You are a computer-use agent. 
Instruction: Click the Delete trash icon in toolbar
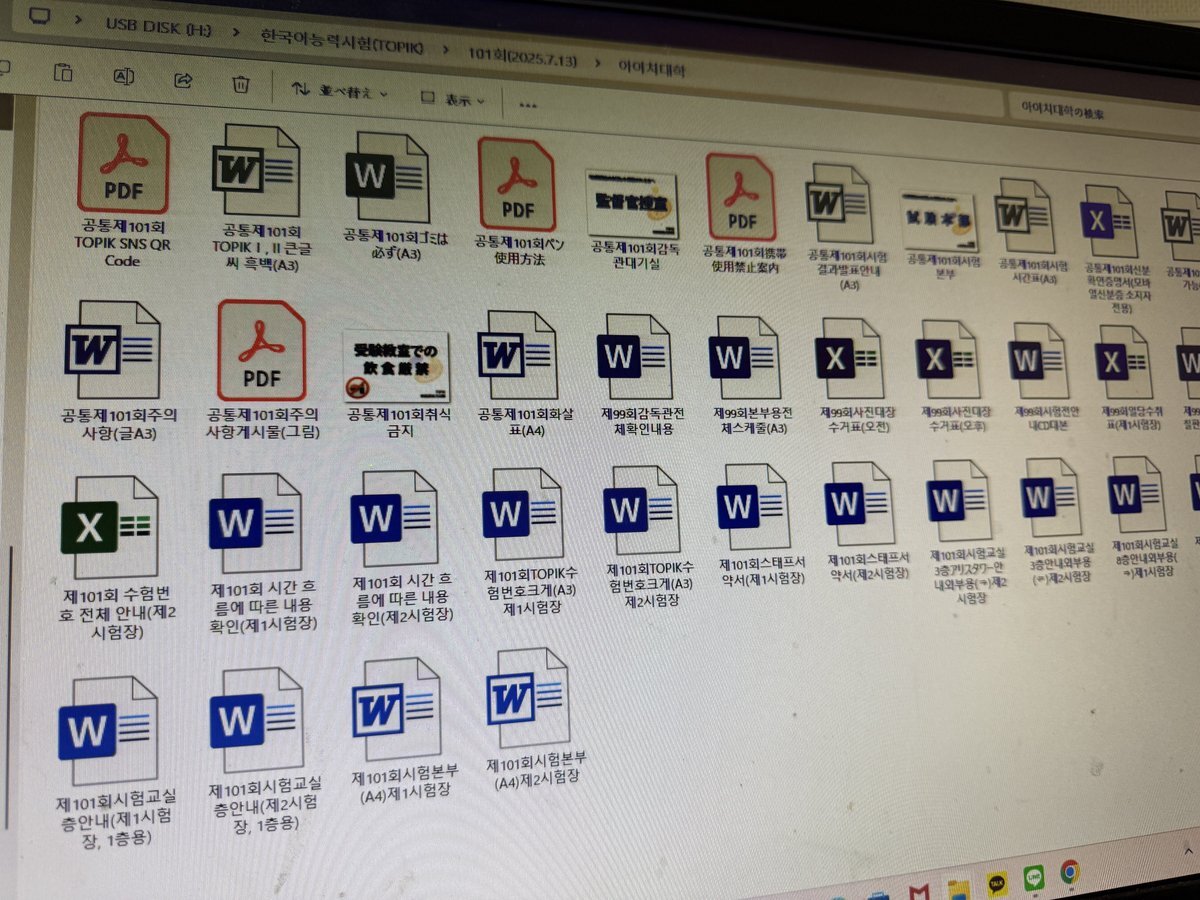240,84
